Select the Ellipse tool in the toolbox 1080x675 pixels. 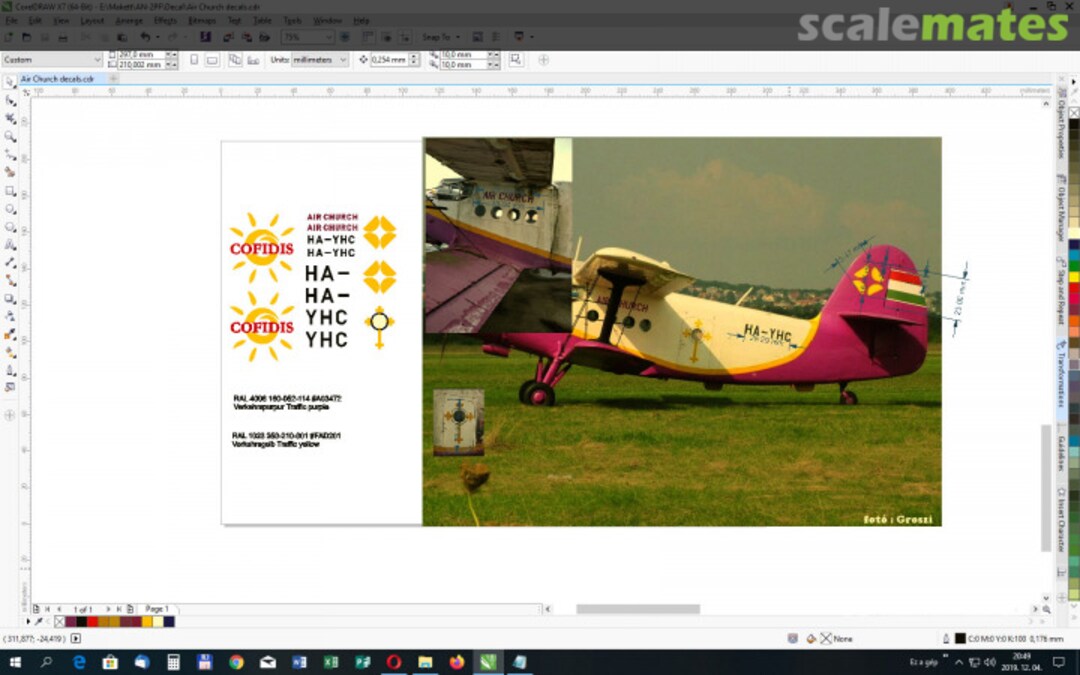10,209
